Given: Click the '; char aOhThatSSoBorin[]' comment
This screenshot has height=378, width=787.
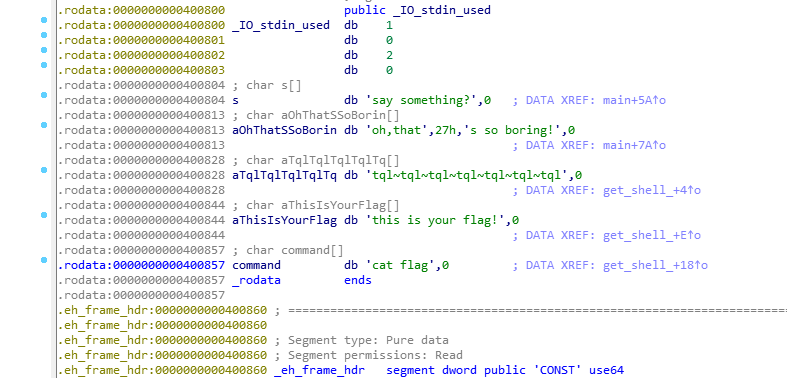Looking at the screenshot, I should tap(316, 115).
